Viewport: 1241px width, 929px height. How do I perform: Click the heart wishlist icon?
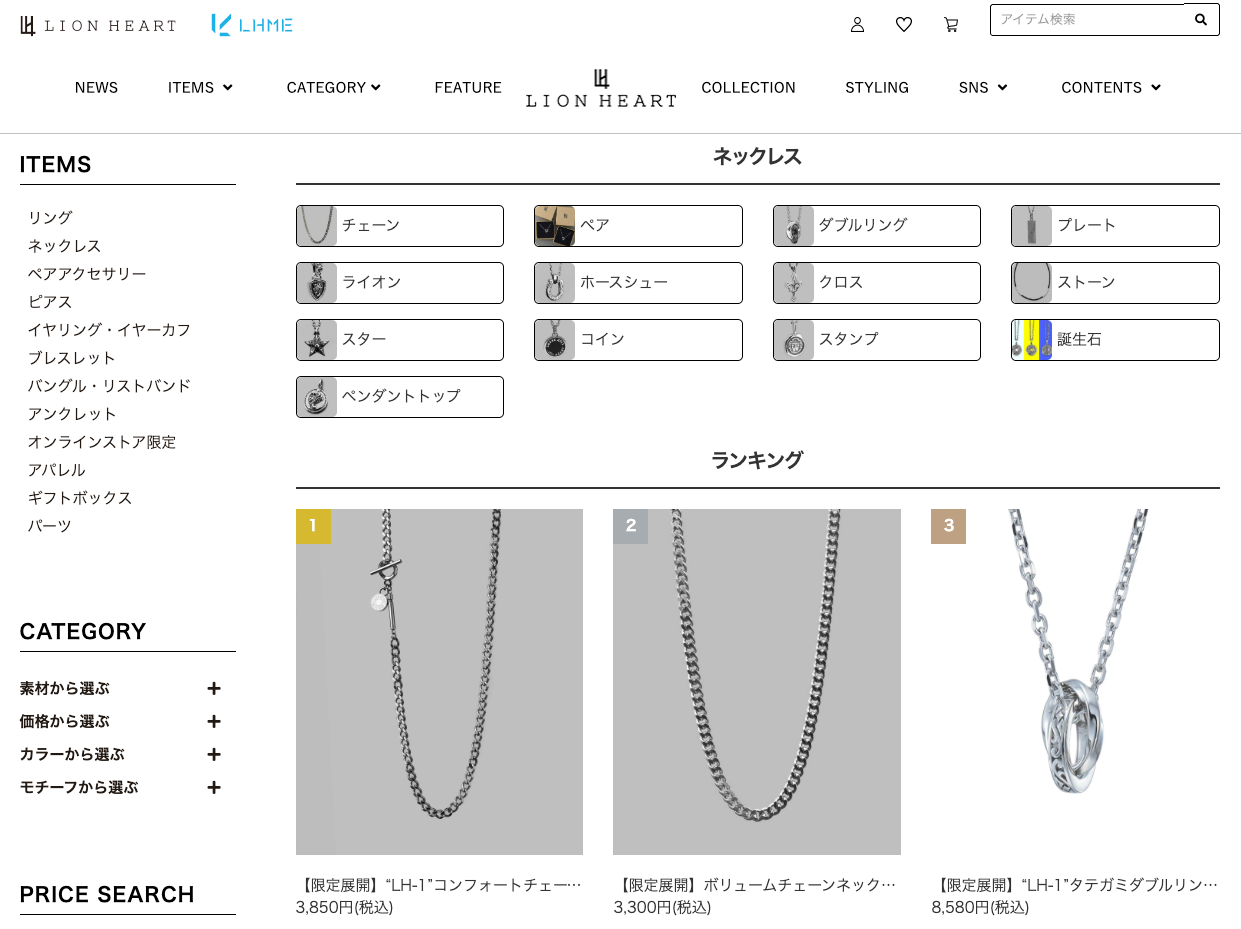point(904,25)
